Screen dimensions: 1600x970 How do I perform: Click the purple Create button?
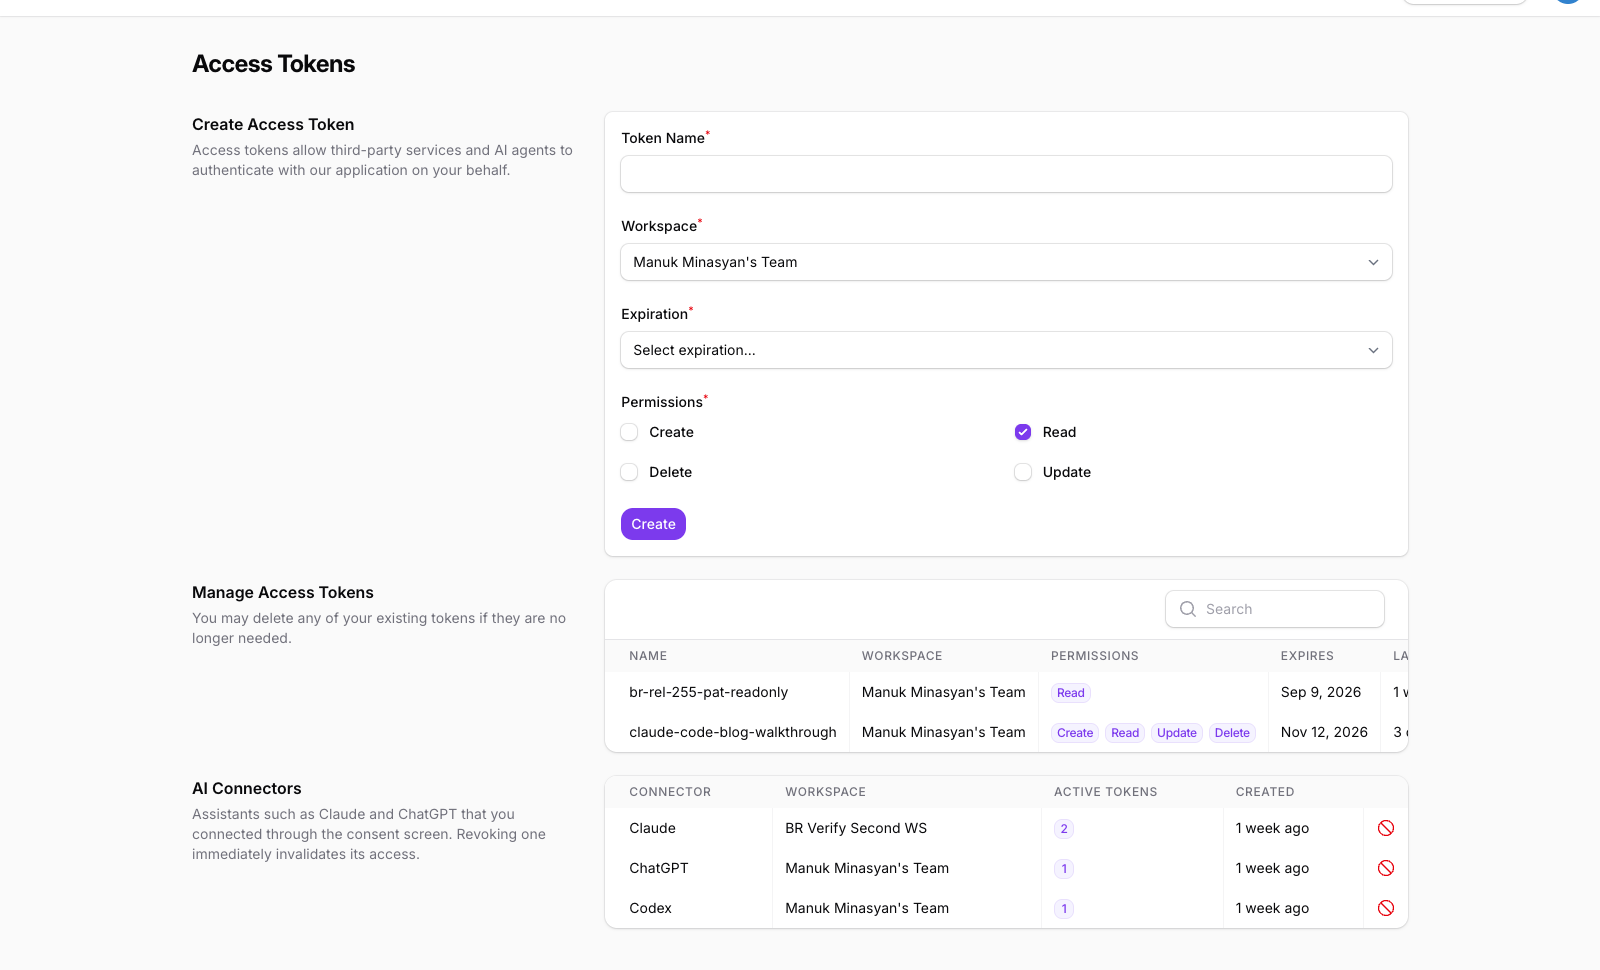coord(653,524)
